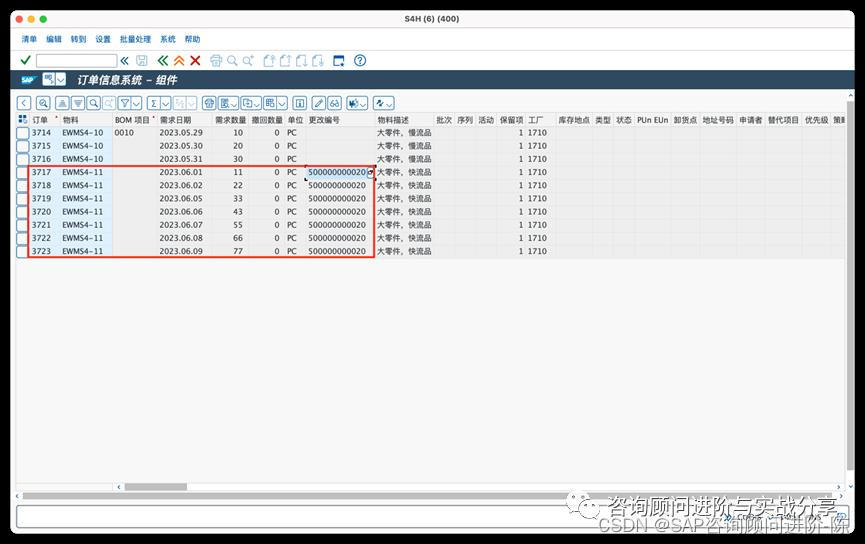Click Sort ascending icon
This screenshot has height=544, width=865.
click(x=62, y=103)
